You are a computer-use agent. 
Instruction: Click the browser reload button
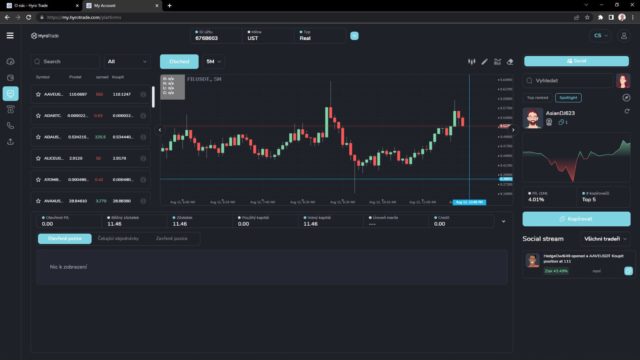(29, 17)
